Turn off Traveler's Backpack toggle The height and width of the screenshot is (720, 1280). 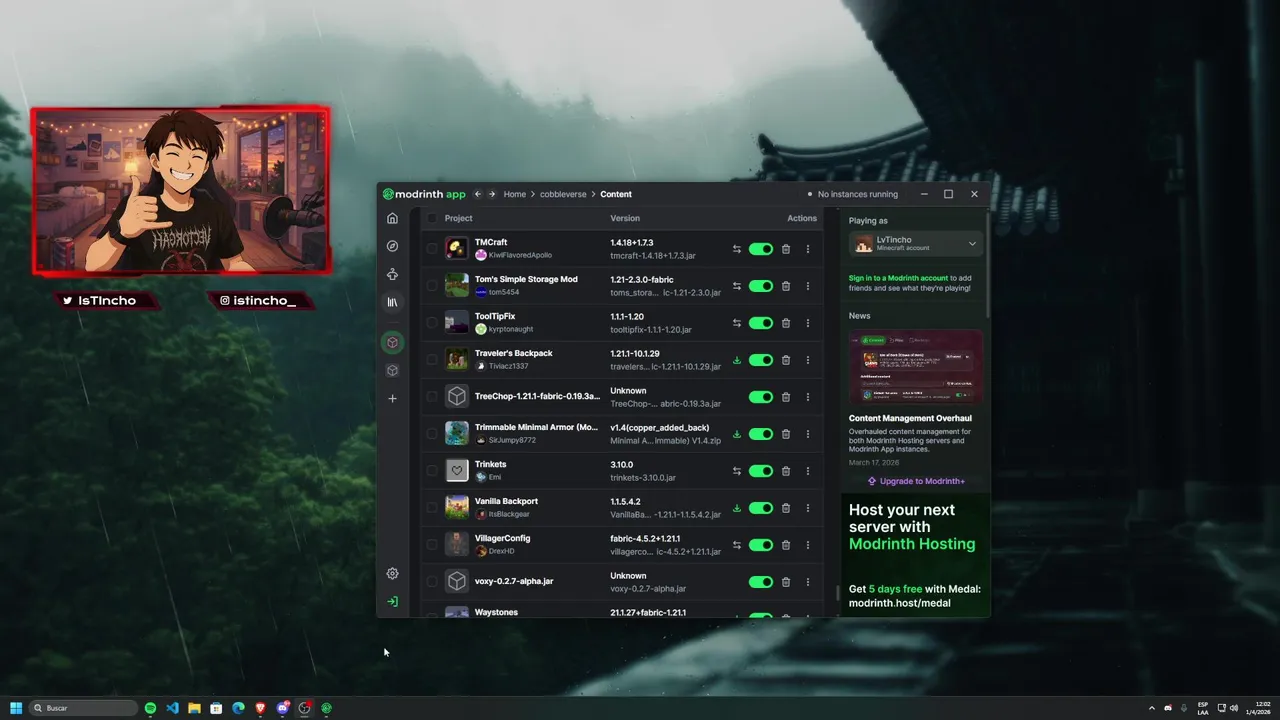click(x=761, y=360)
